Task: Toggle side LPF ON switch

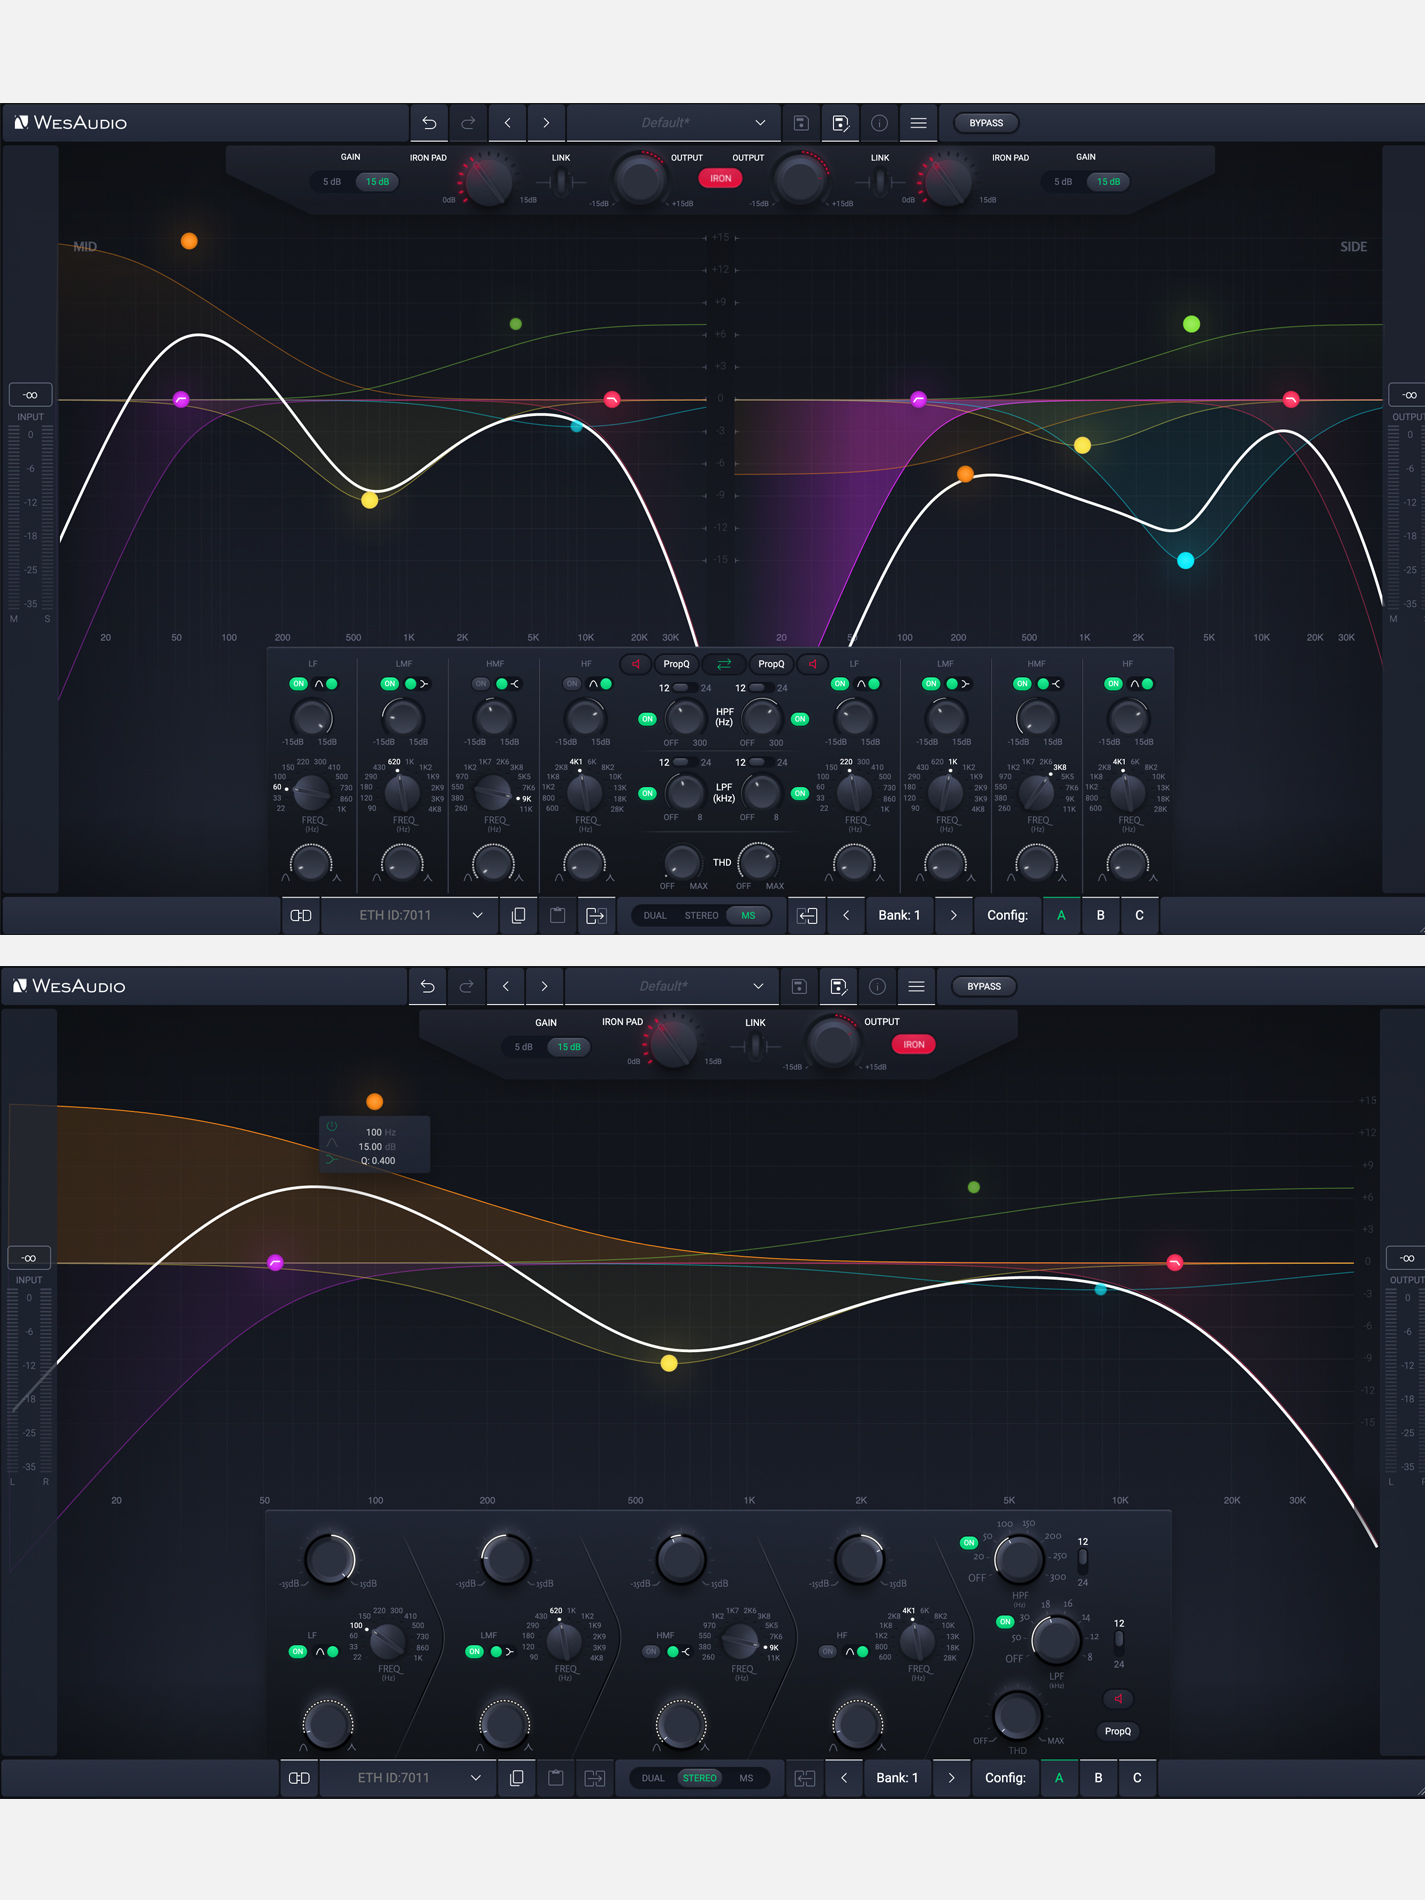Action: click(x=800, y=793)
